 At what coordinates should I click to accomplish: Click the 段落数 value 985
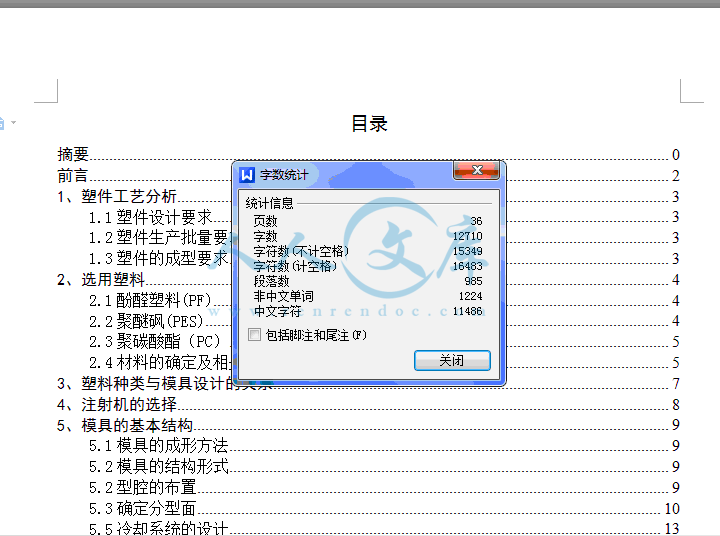[473, 281]
